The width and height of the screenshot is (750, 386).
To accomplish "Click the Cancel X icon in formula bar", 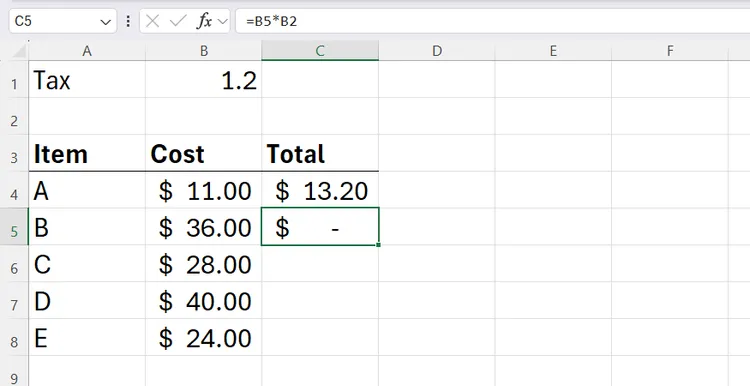I will pyautogui.click(x=152, y=21).
